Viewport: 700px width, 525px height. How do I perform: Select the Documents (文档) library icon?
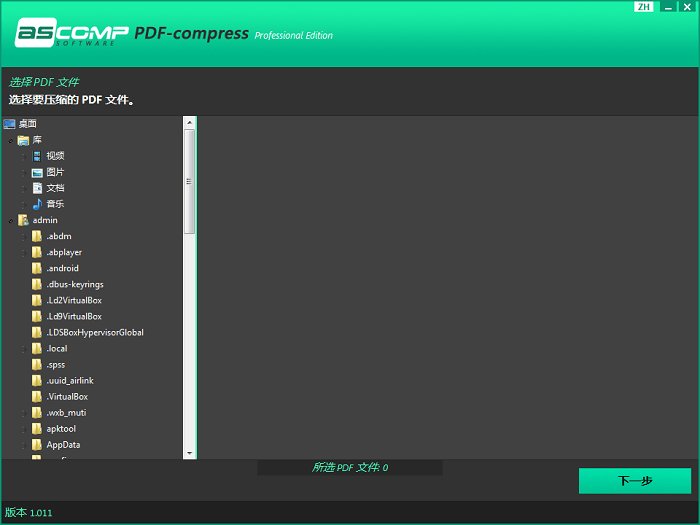(37, 188)
